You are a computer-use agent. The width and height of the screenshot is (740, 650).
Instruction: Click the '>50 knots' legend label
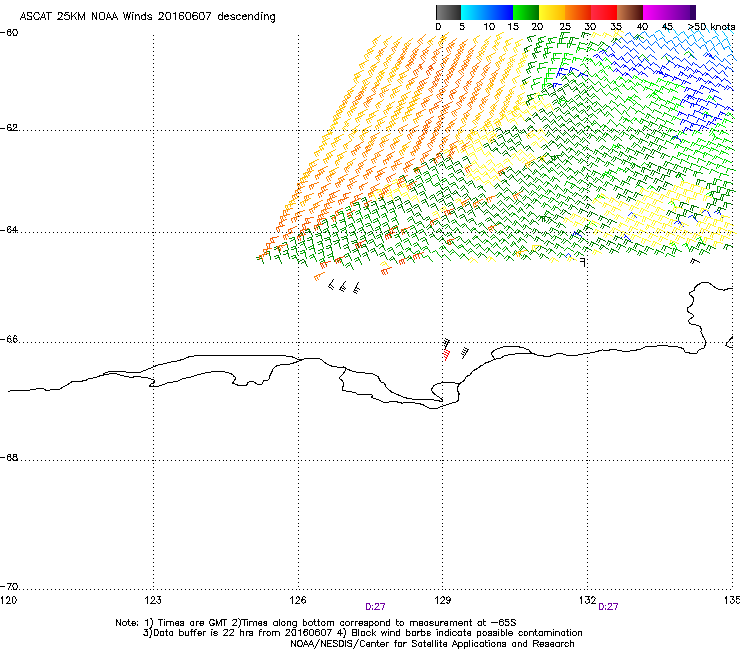coord(711,27)
